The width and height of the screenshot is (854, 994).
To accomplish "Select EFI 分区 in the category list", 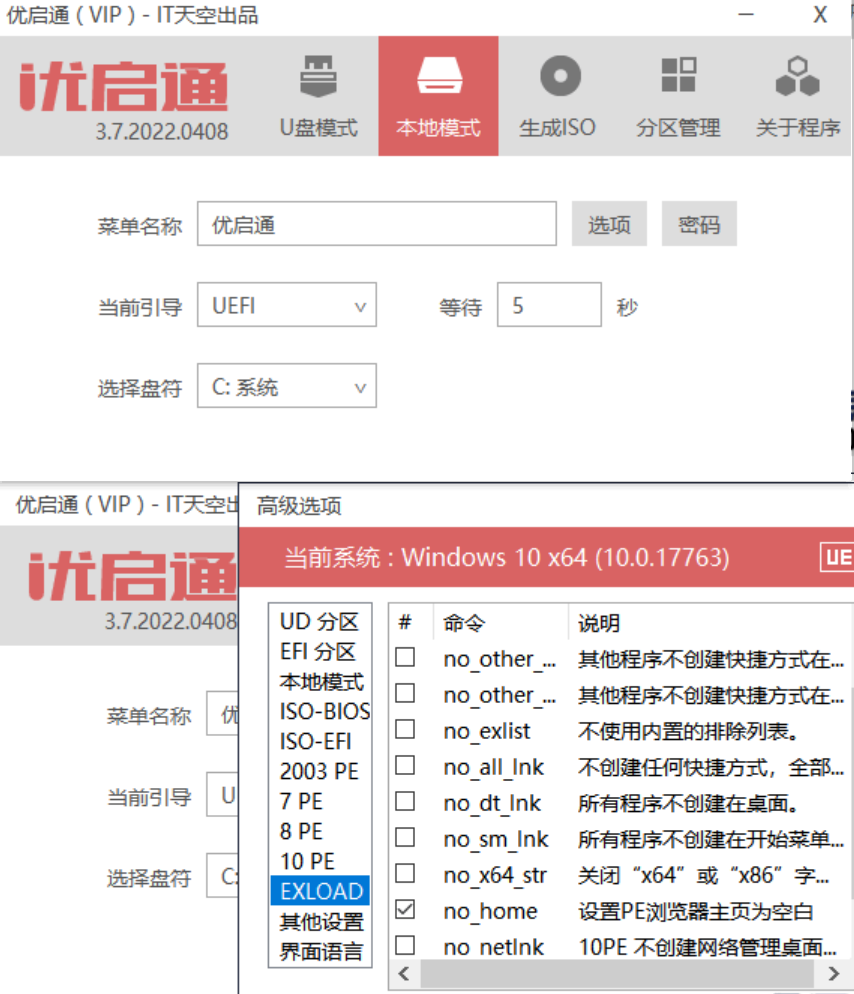I will (x=317, y=652).
